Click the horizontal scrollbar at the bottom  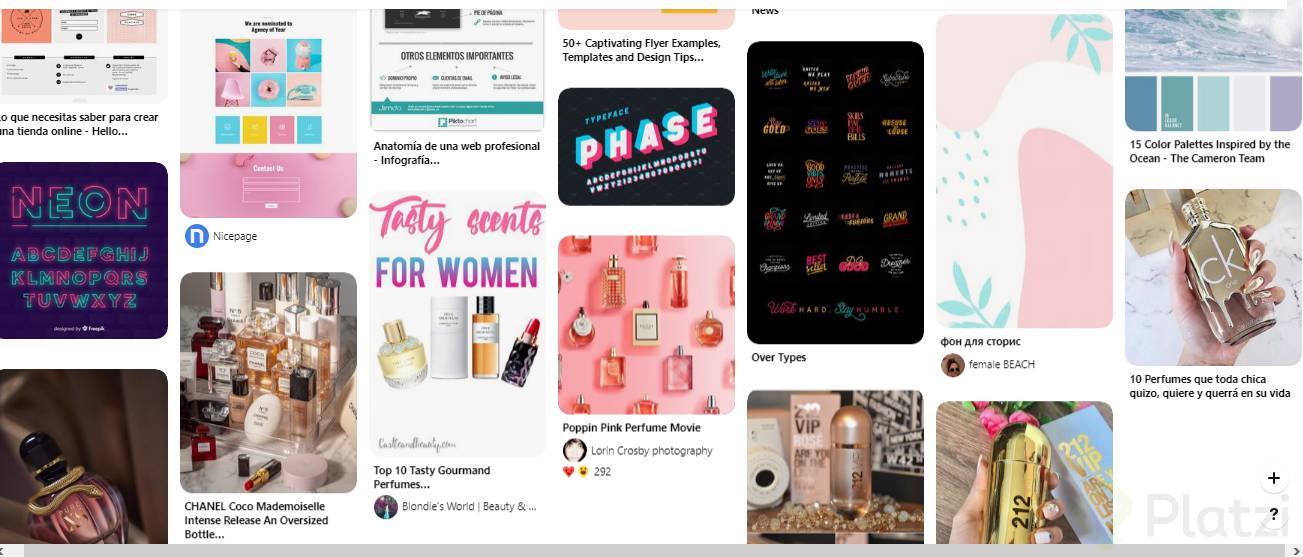[x=651, y=550]
